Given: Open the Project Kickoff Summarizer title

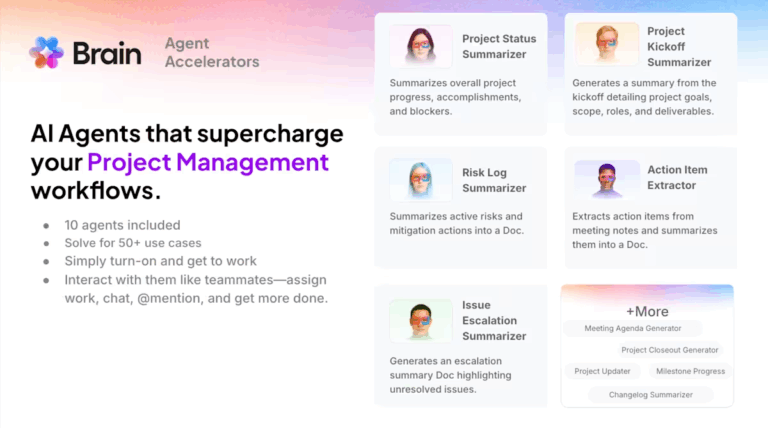Looking at the screenshot, I should click(679, 46).
